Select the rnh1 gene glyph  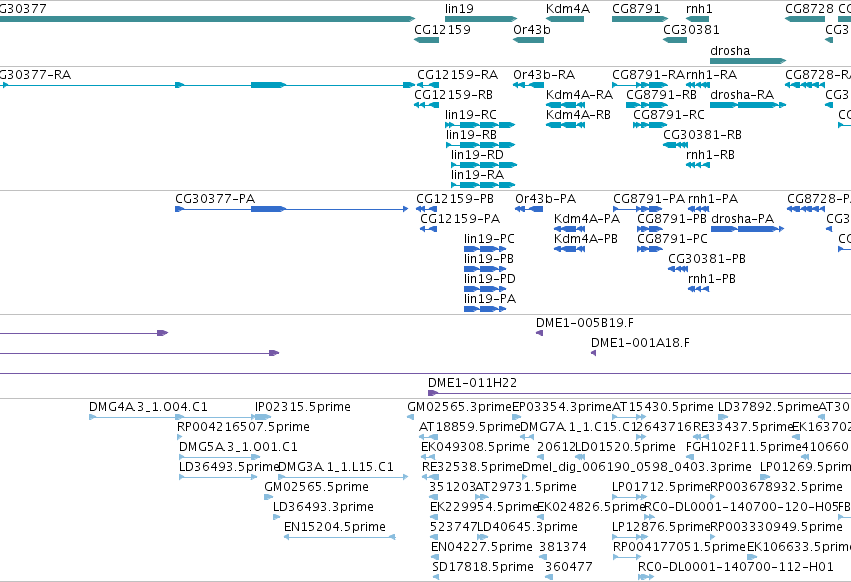[698, 19]
